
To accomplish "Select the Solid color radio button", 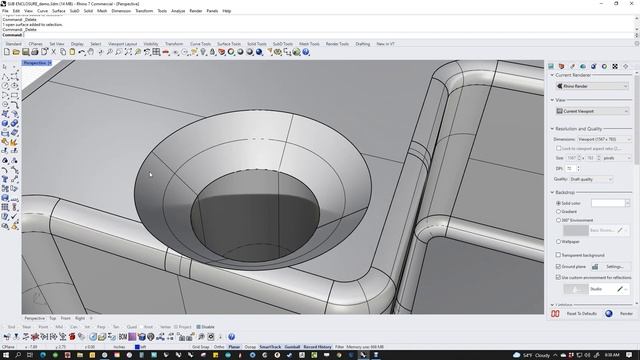I will (558, 203).
